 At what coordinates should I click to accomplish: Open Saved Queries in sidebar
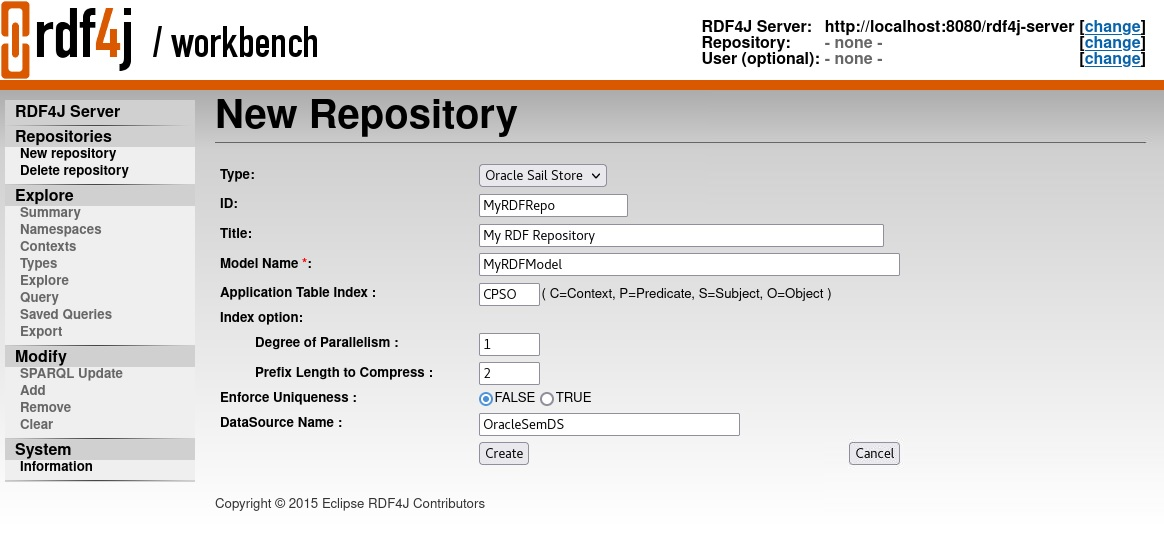[x=66, y=315]
